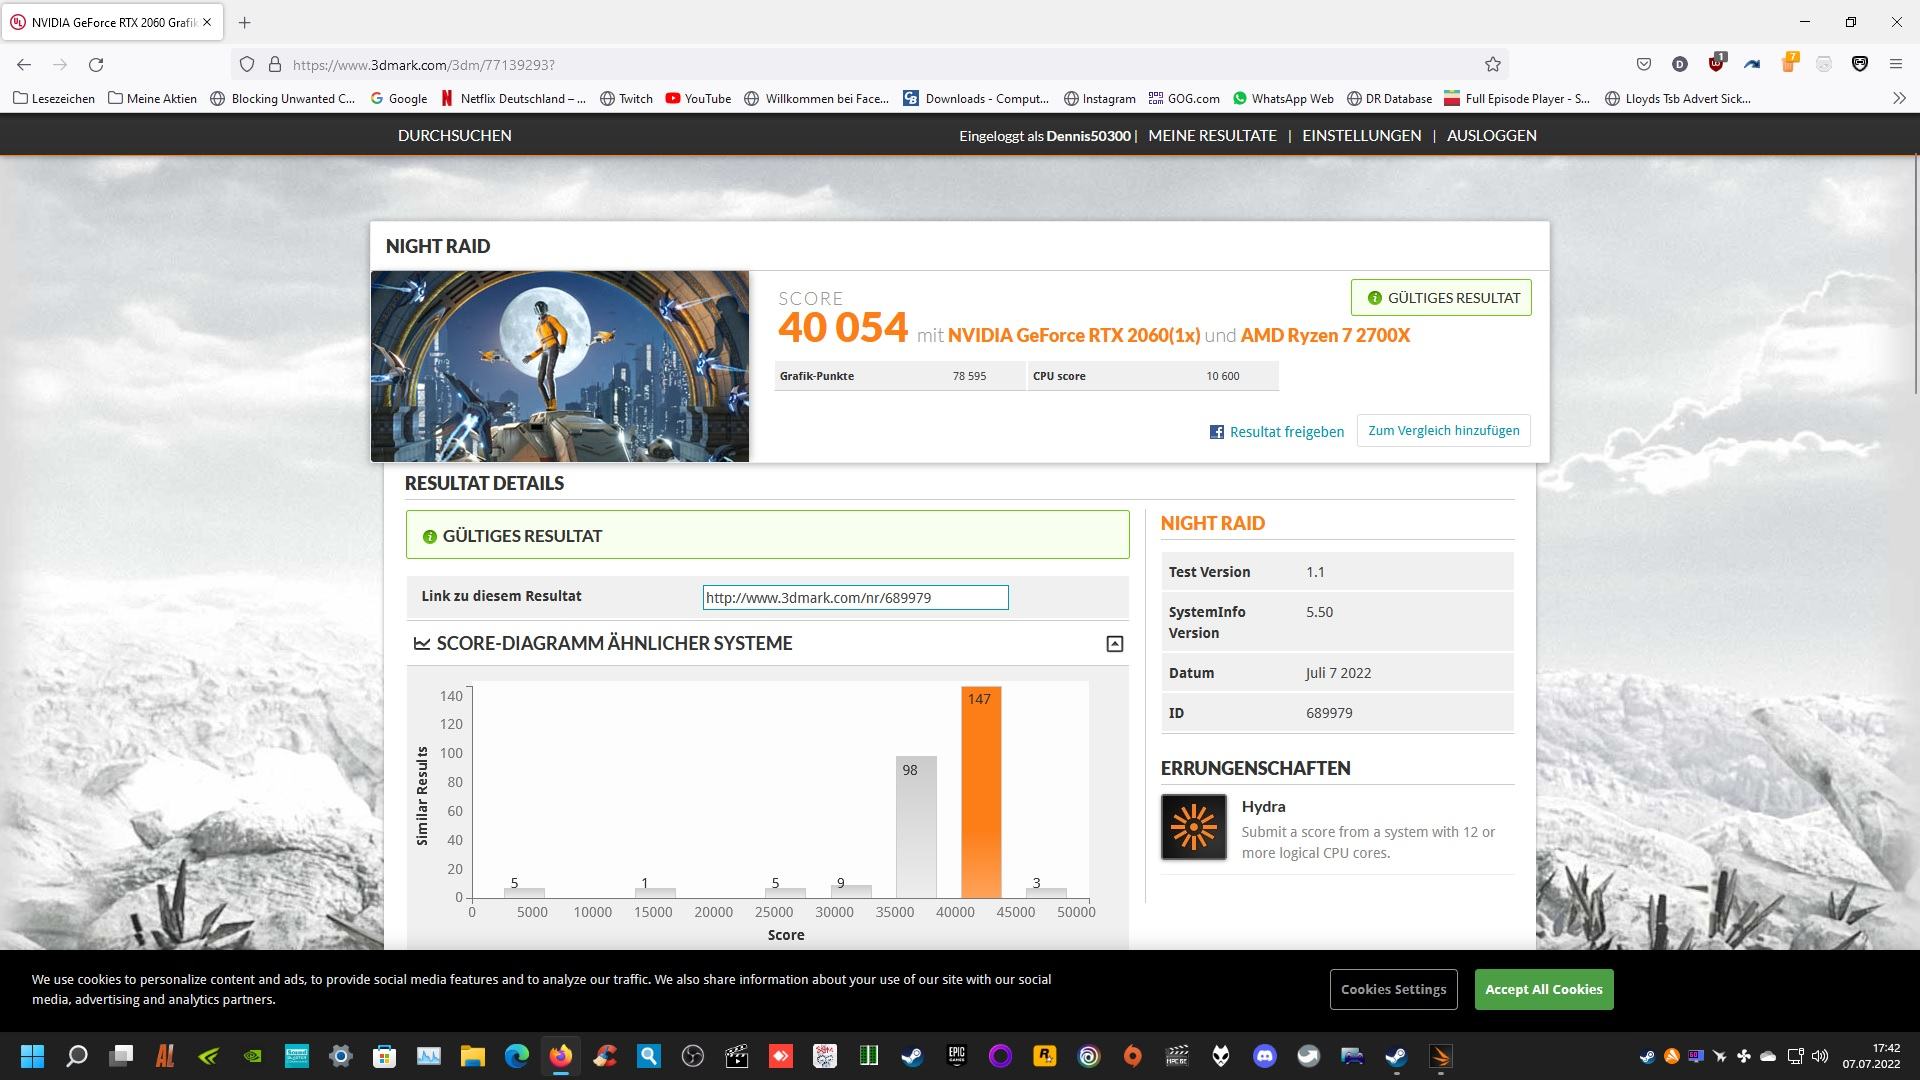Select the NVIDIA GeForce RTX 2060 tab
1920x1080 pixels.
click(112, 22)
